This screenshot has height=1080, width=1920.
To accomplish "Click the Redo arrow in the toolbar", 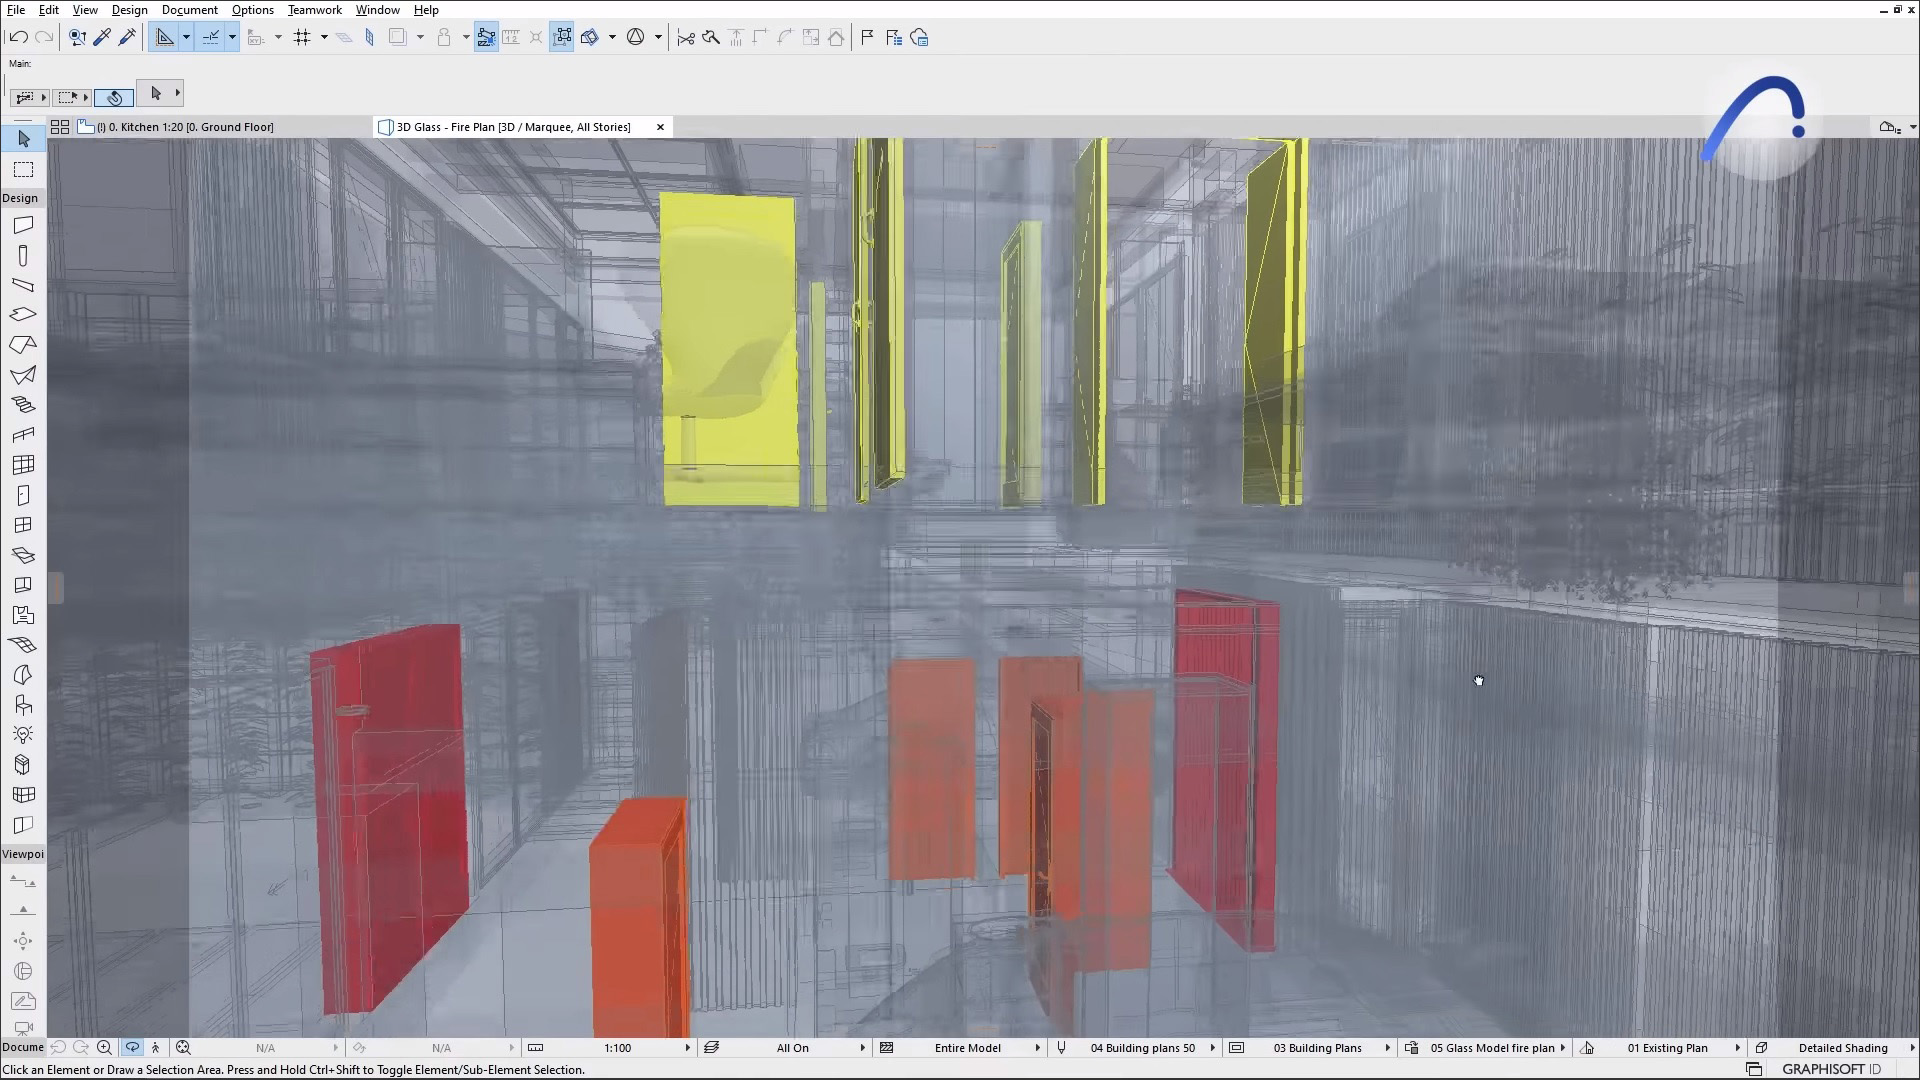I will click(44, 37).
